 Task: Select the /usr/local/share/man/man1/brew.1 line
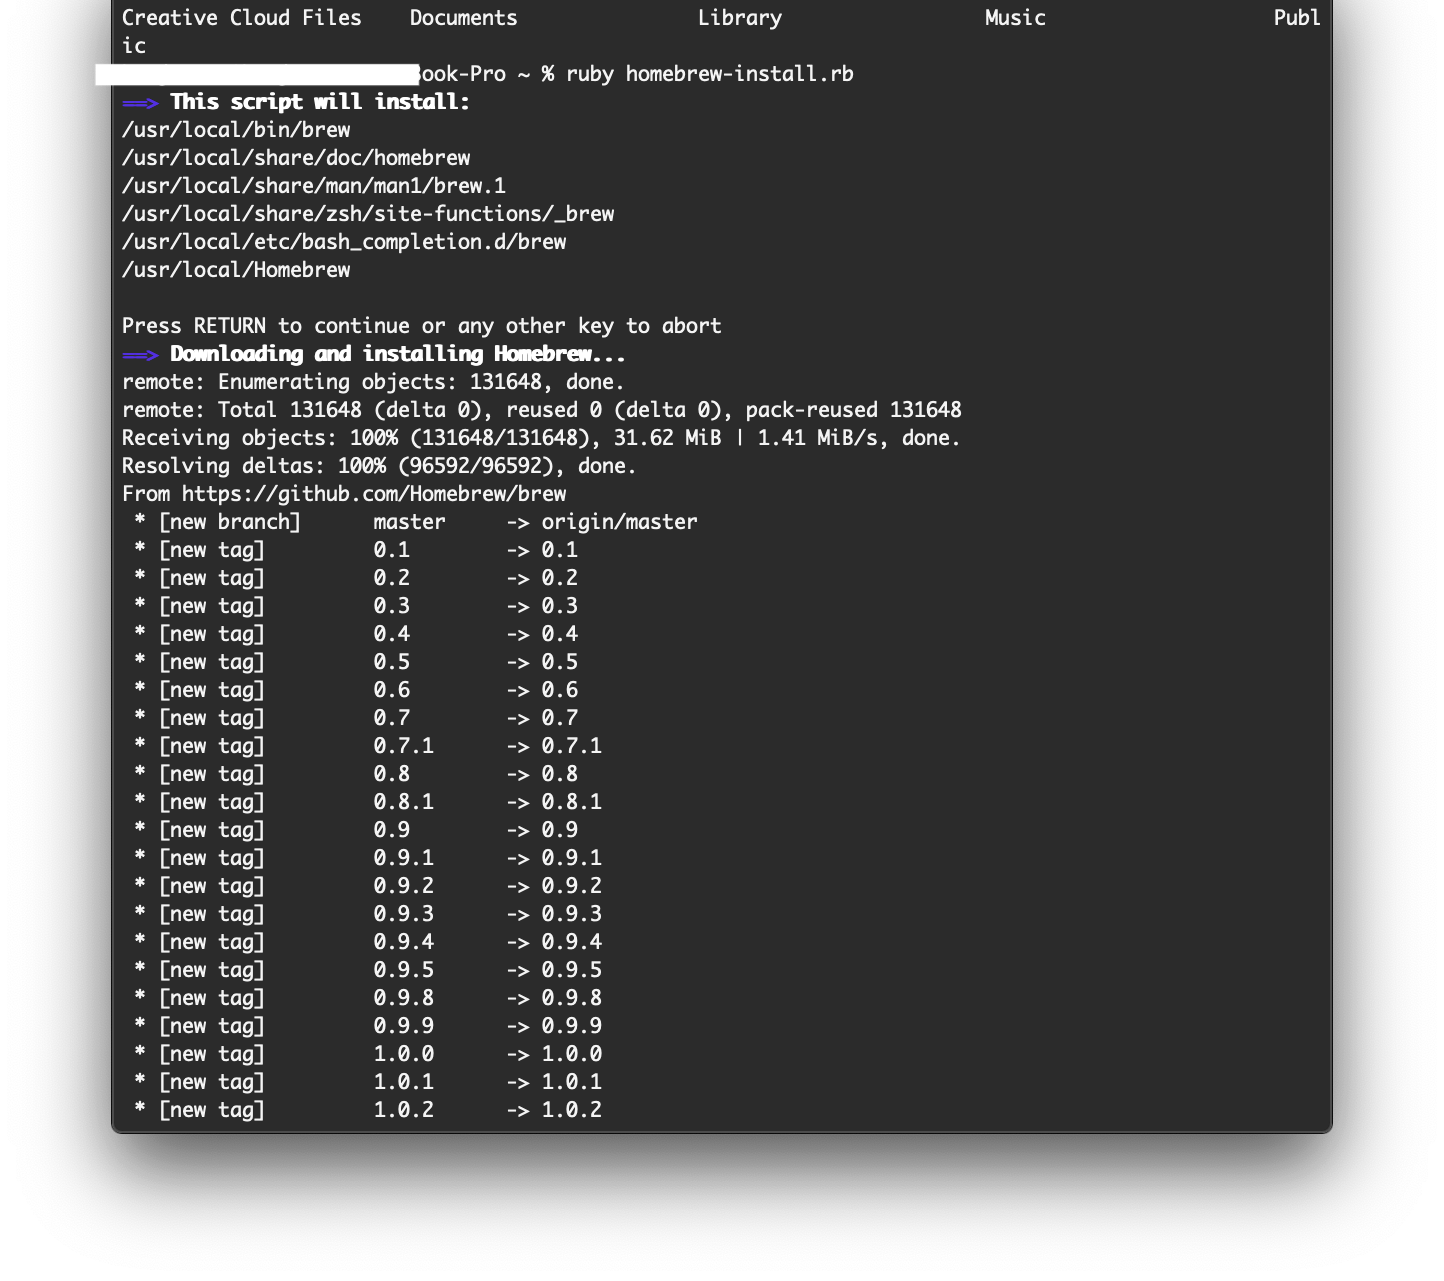[x=314, y=186]
